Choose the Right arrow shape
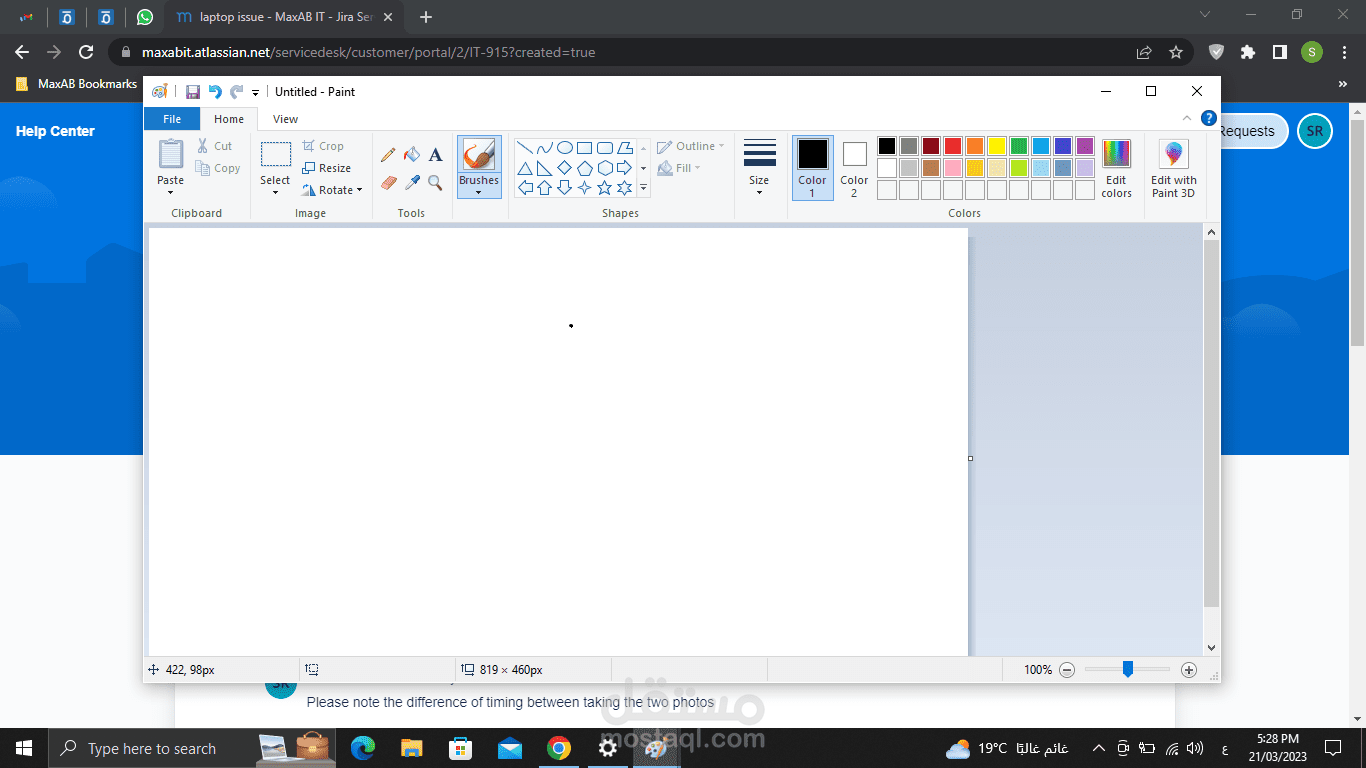Viewport: 1366px width, 768px height. point(625,167)
